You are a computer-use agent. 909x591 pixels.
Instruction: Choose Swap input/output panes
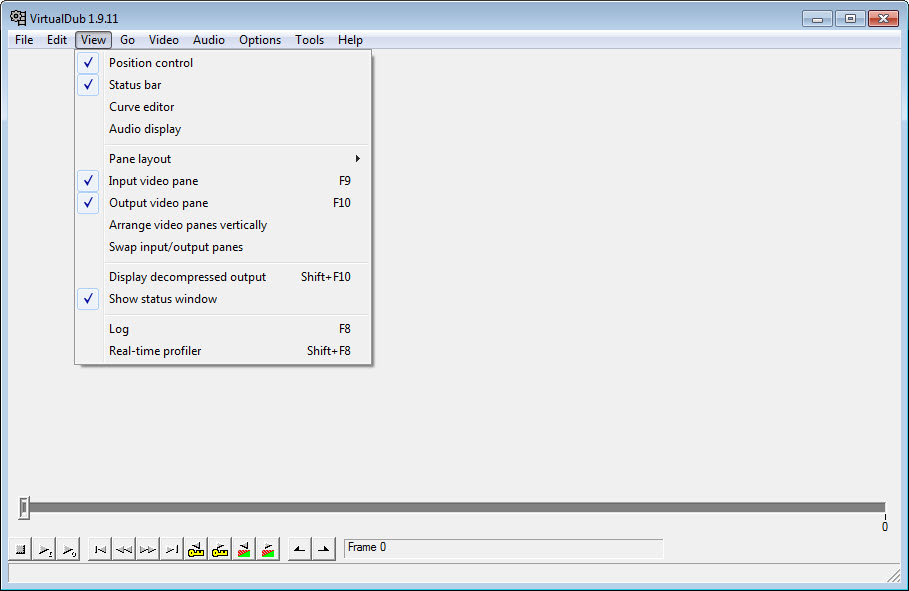(223, 247)
